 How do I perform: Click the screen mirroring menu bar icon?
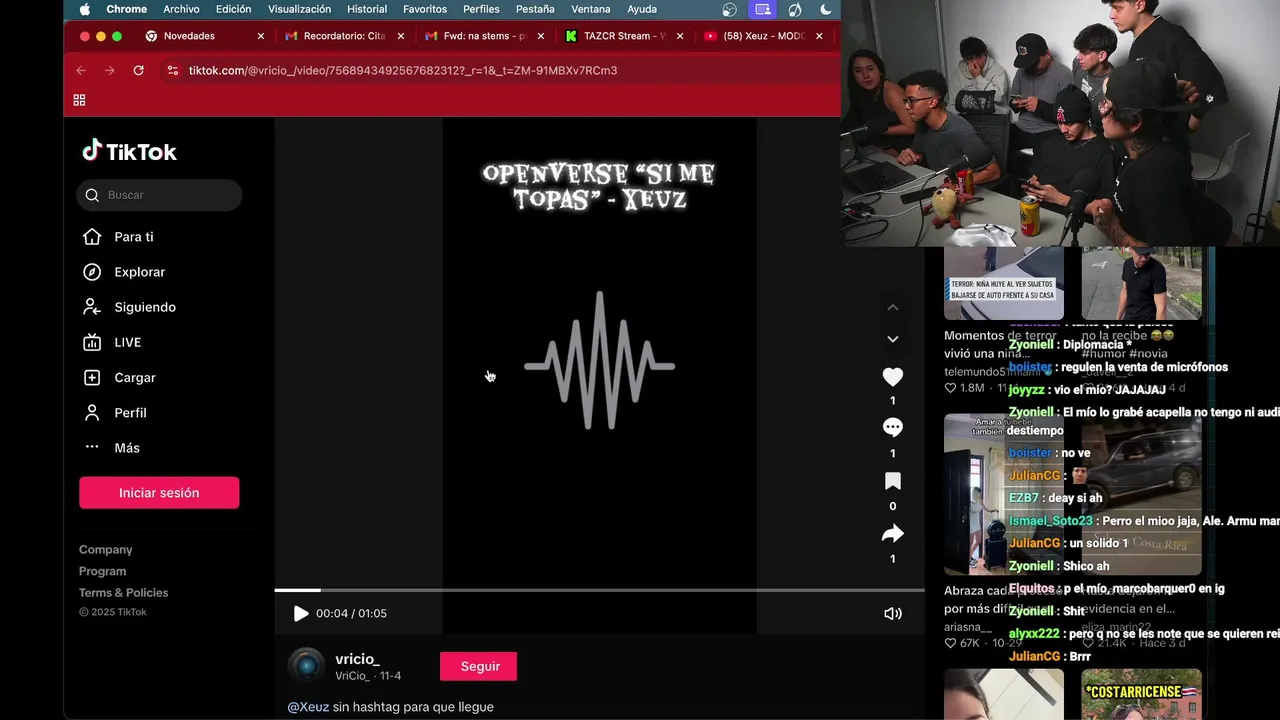coord(763,9)
